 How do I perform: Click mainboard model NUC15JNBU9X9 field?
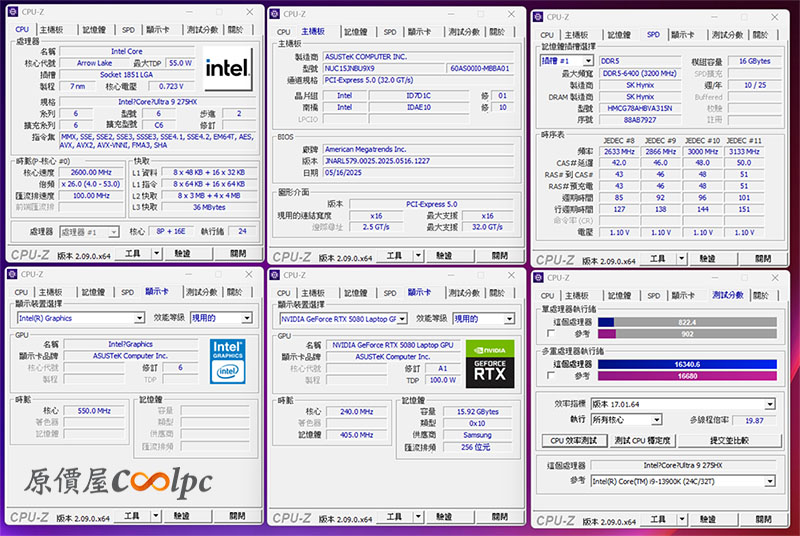383,68
